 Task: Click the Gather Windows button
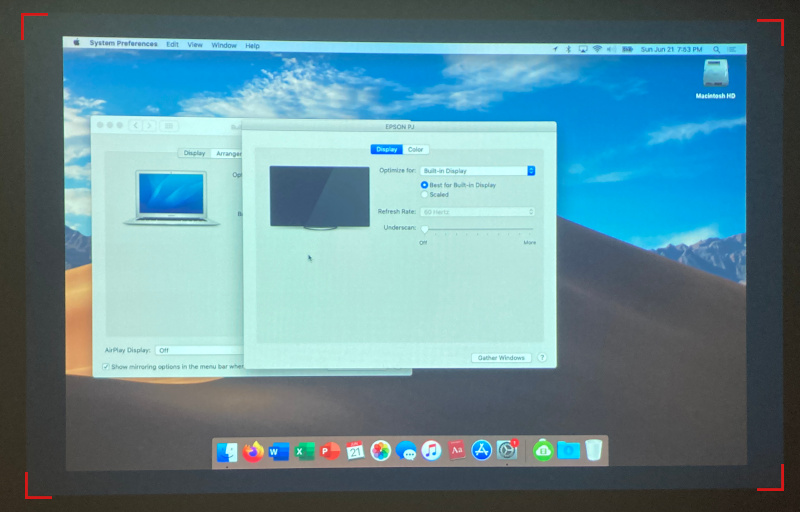501,358
